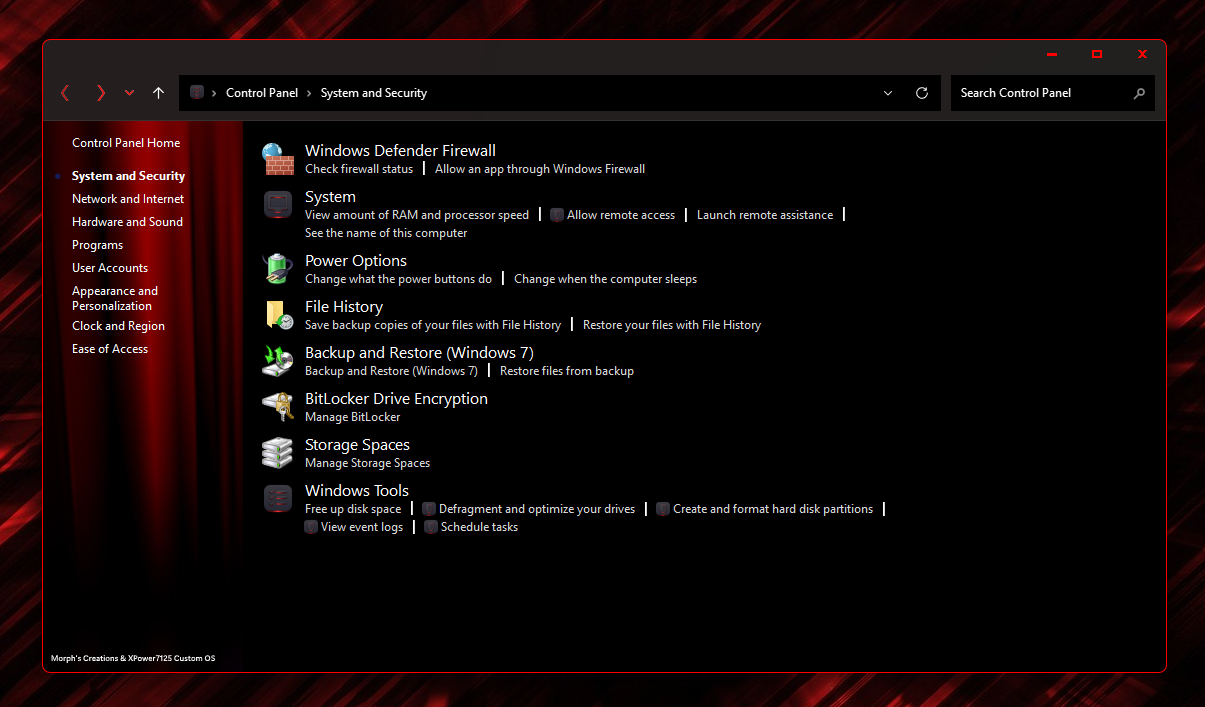This screenshot has height=707, width=1205.
Task: Click Check firewall status
Action: tap(359, 169)
